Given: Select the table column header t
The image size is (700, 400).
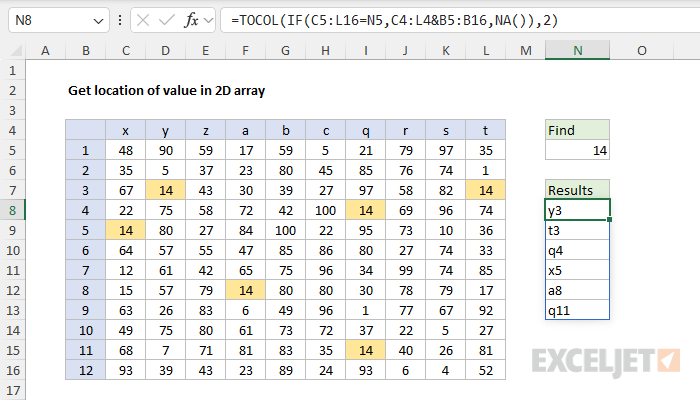Looking at the screenshot, I should [485, 130].
